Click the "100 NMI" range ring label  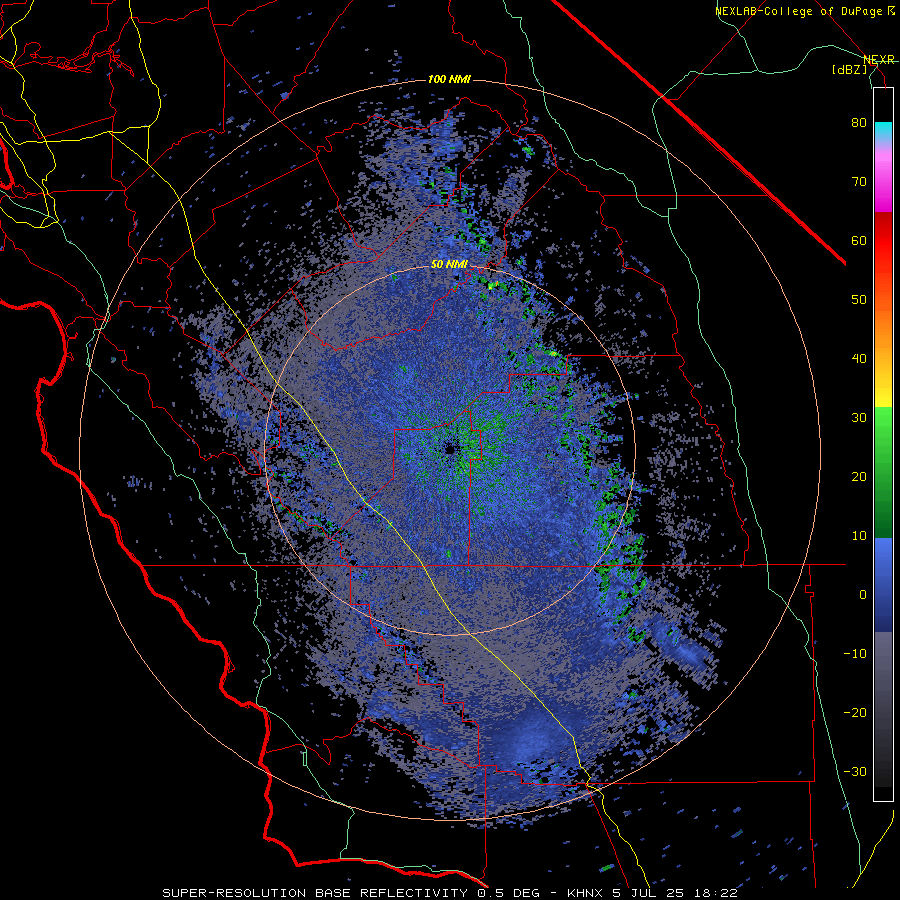tap(449, 79)
